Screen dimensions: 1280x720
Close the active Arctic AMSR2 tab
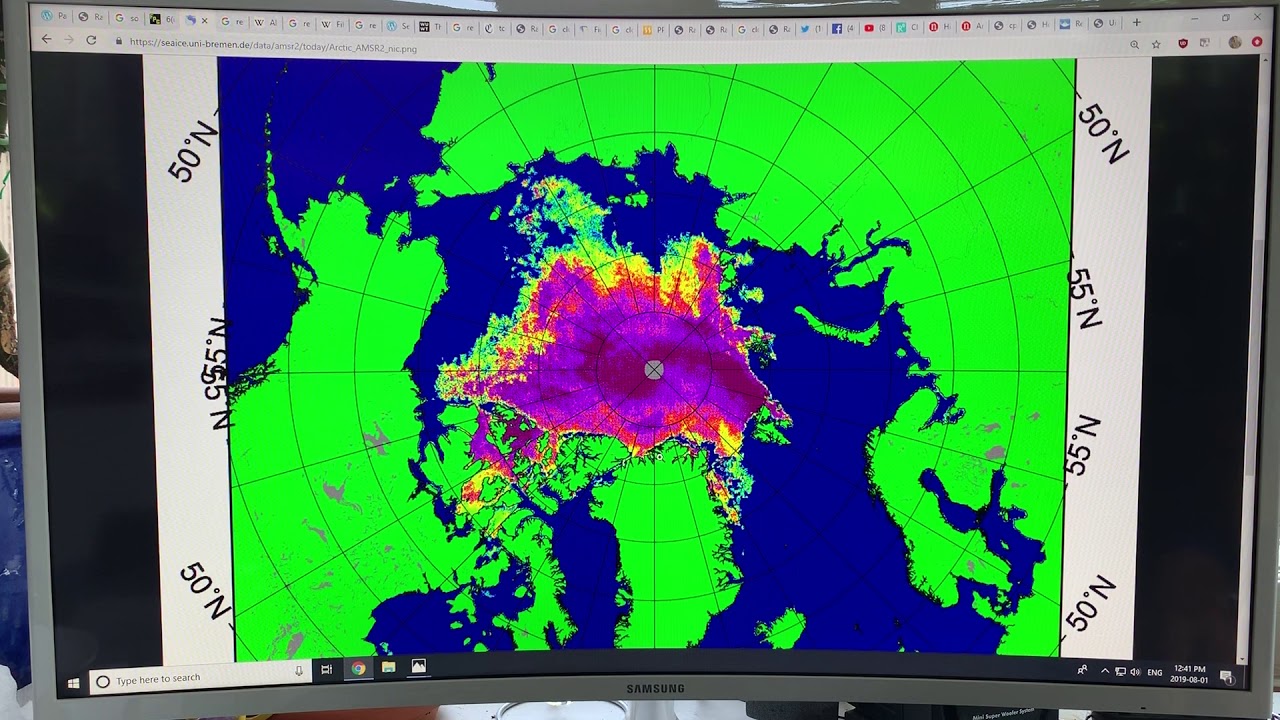click(x=204, y=20)
